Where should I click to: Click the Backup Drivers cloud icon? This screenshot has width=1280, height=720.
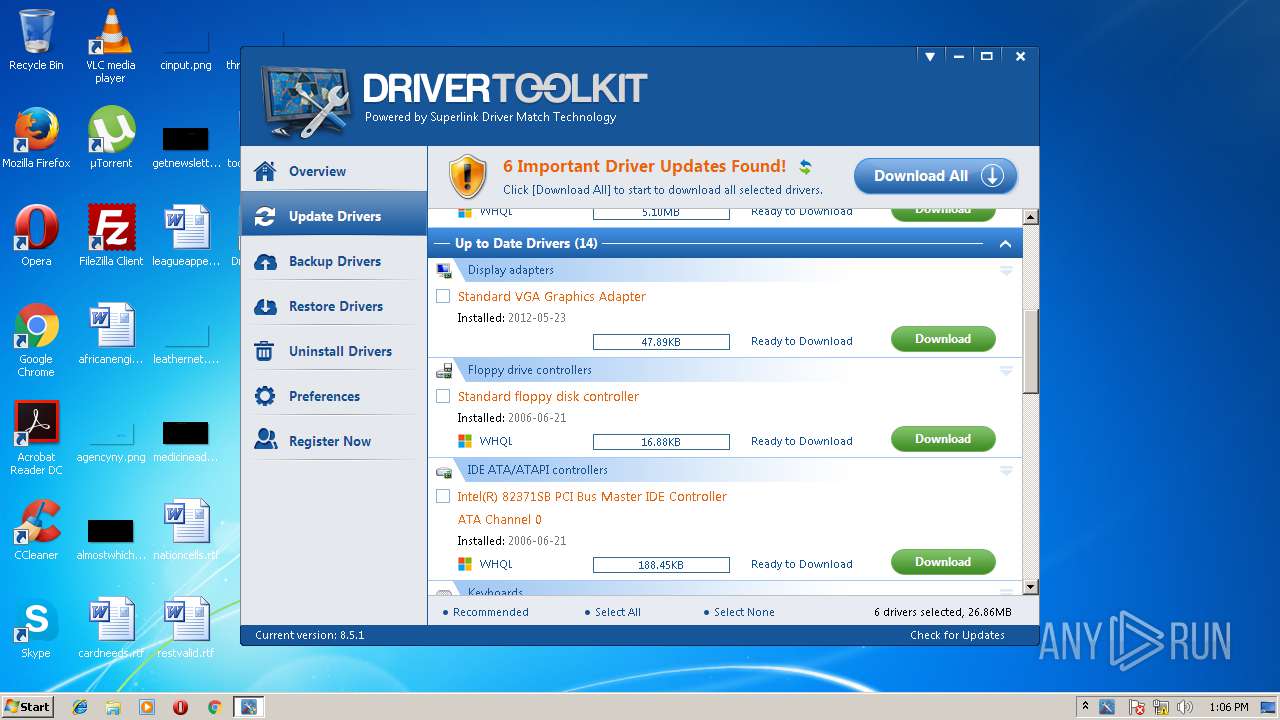(265, 261)
